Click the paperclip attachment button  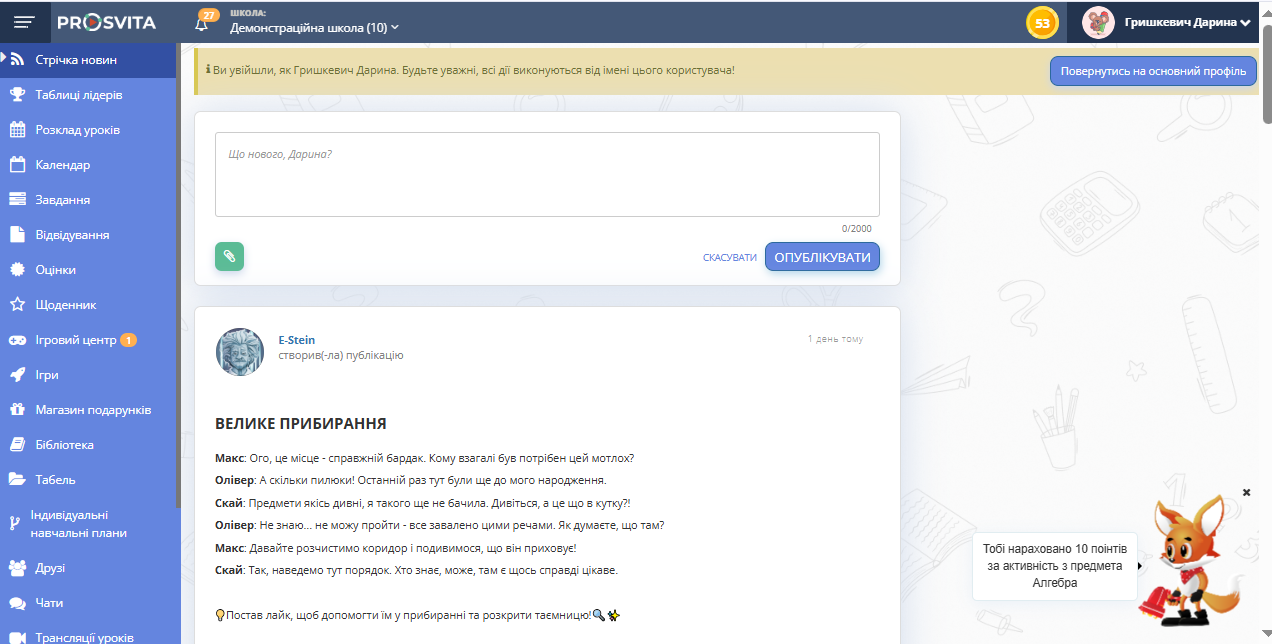coord(229,257)
